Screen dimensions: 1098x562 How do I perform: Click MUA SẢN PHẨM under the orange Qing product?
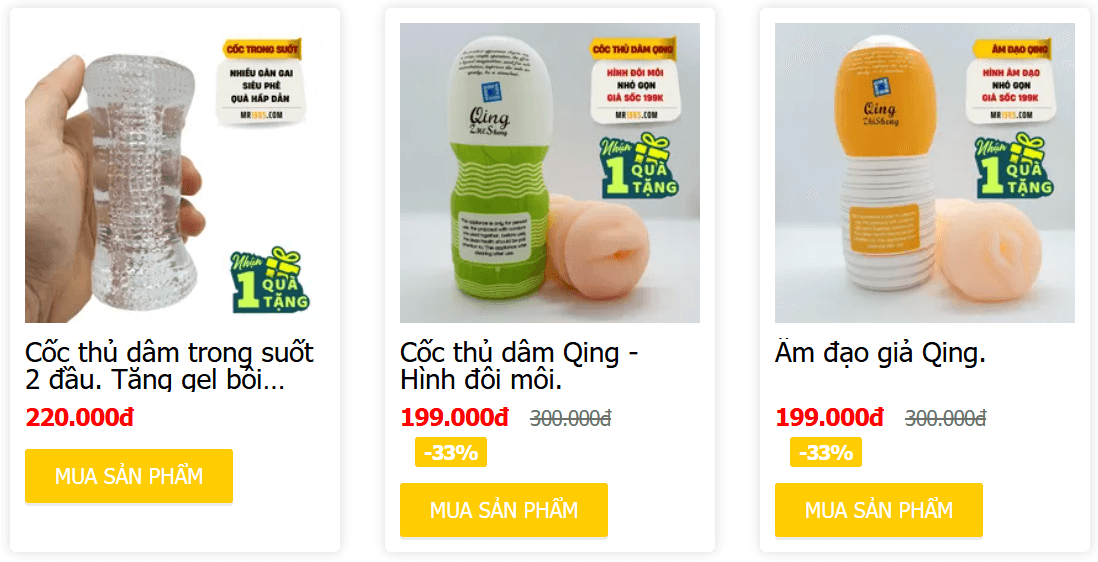pos(879,510)
